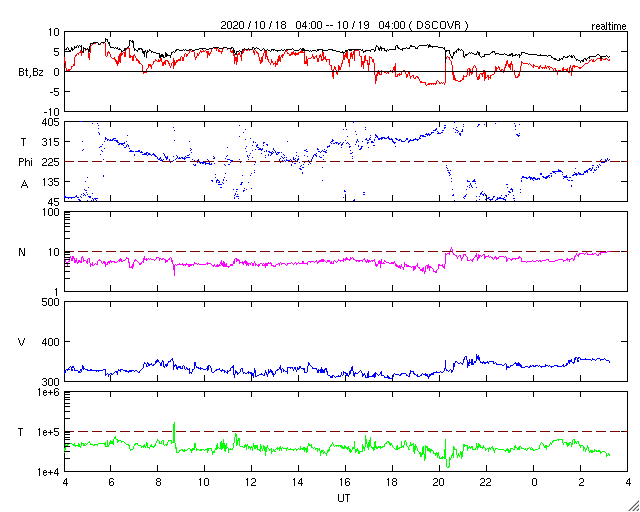Select the 300 tick on the V axis
This screenshot has height=512, width=640.
pyautogui.click(x=51, y=382)
